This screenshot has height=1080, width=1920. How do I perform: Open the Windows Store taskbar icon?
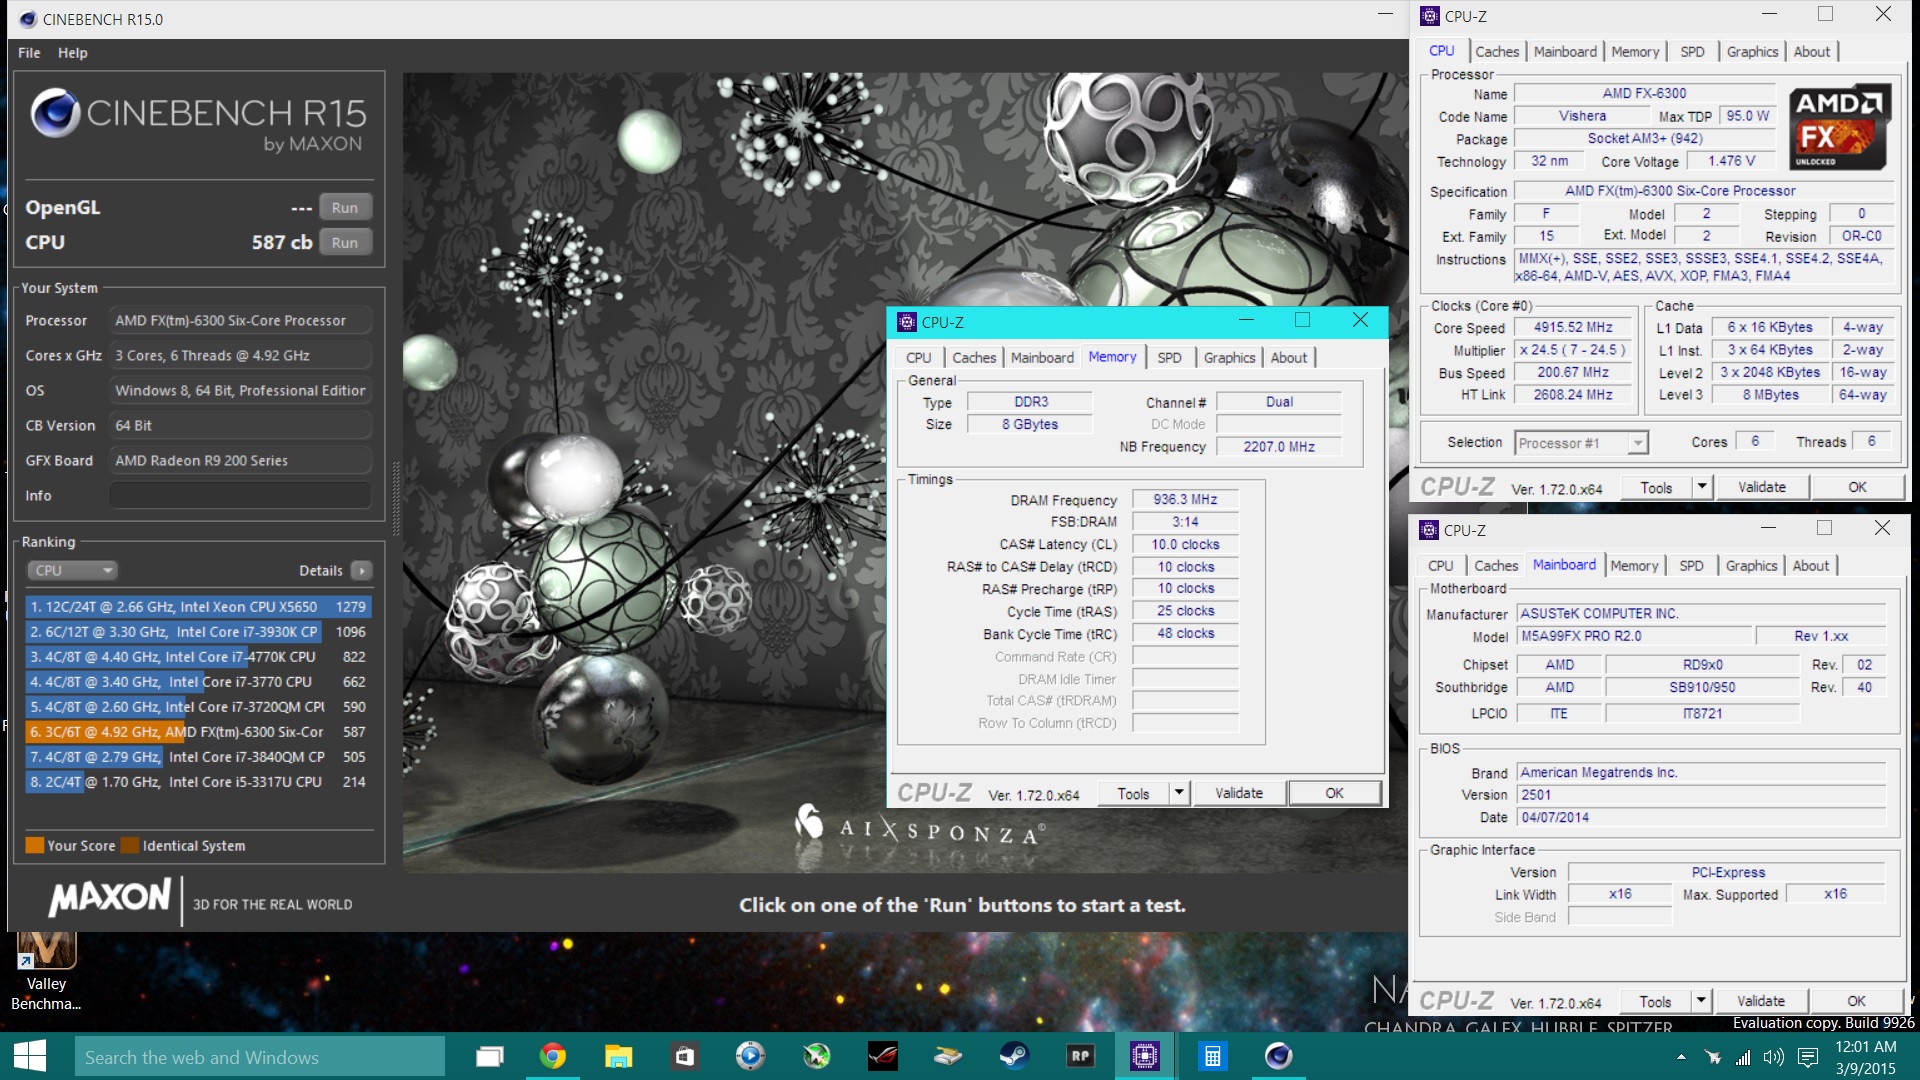coord(684,1056)
